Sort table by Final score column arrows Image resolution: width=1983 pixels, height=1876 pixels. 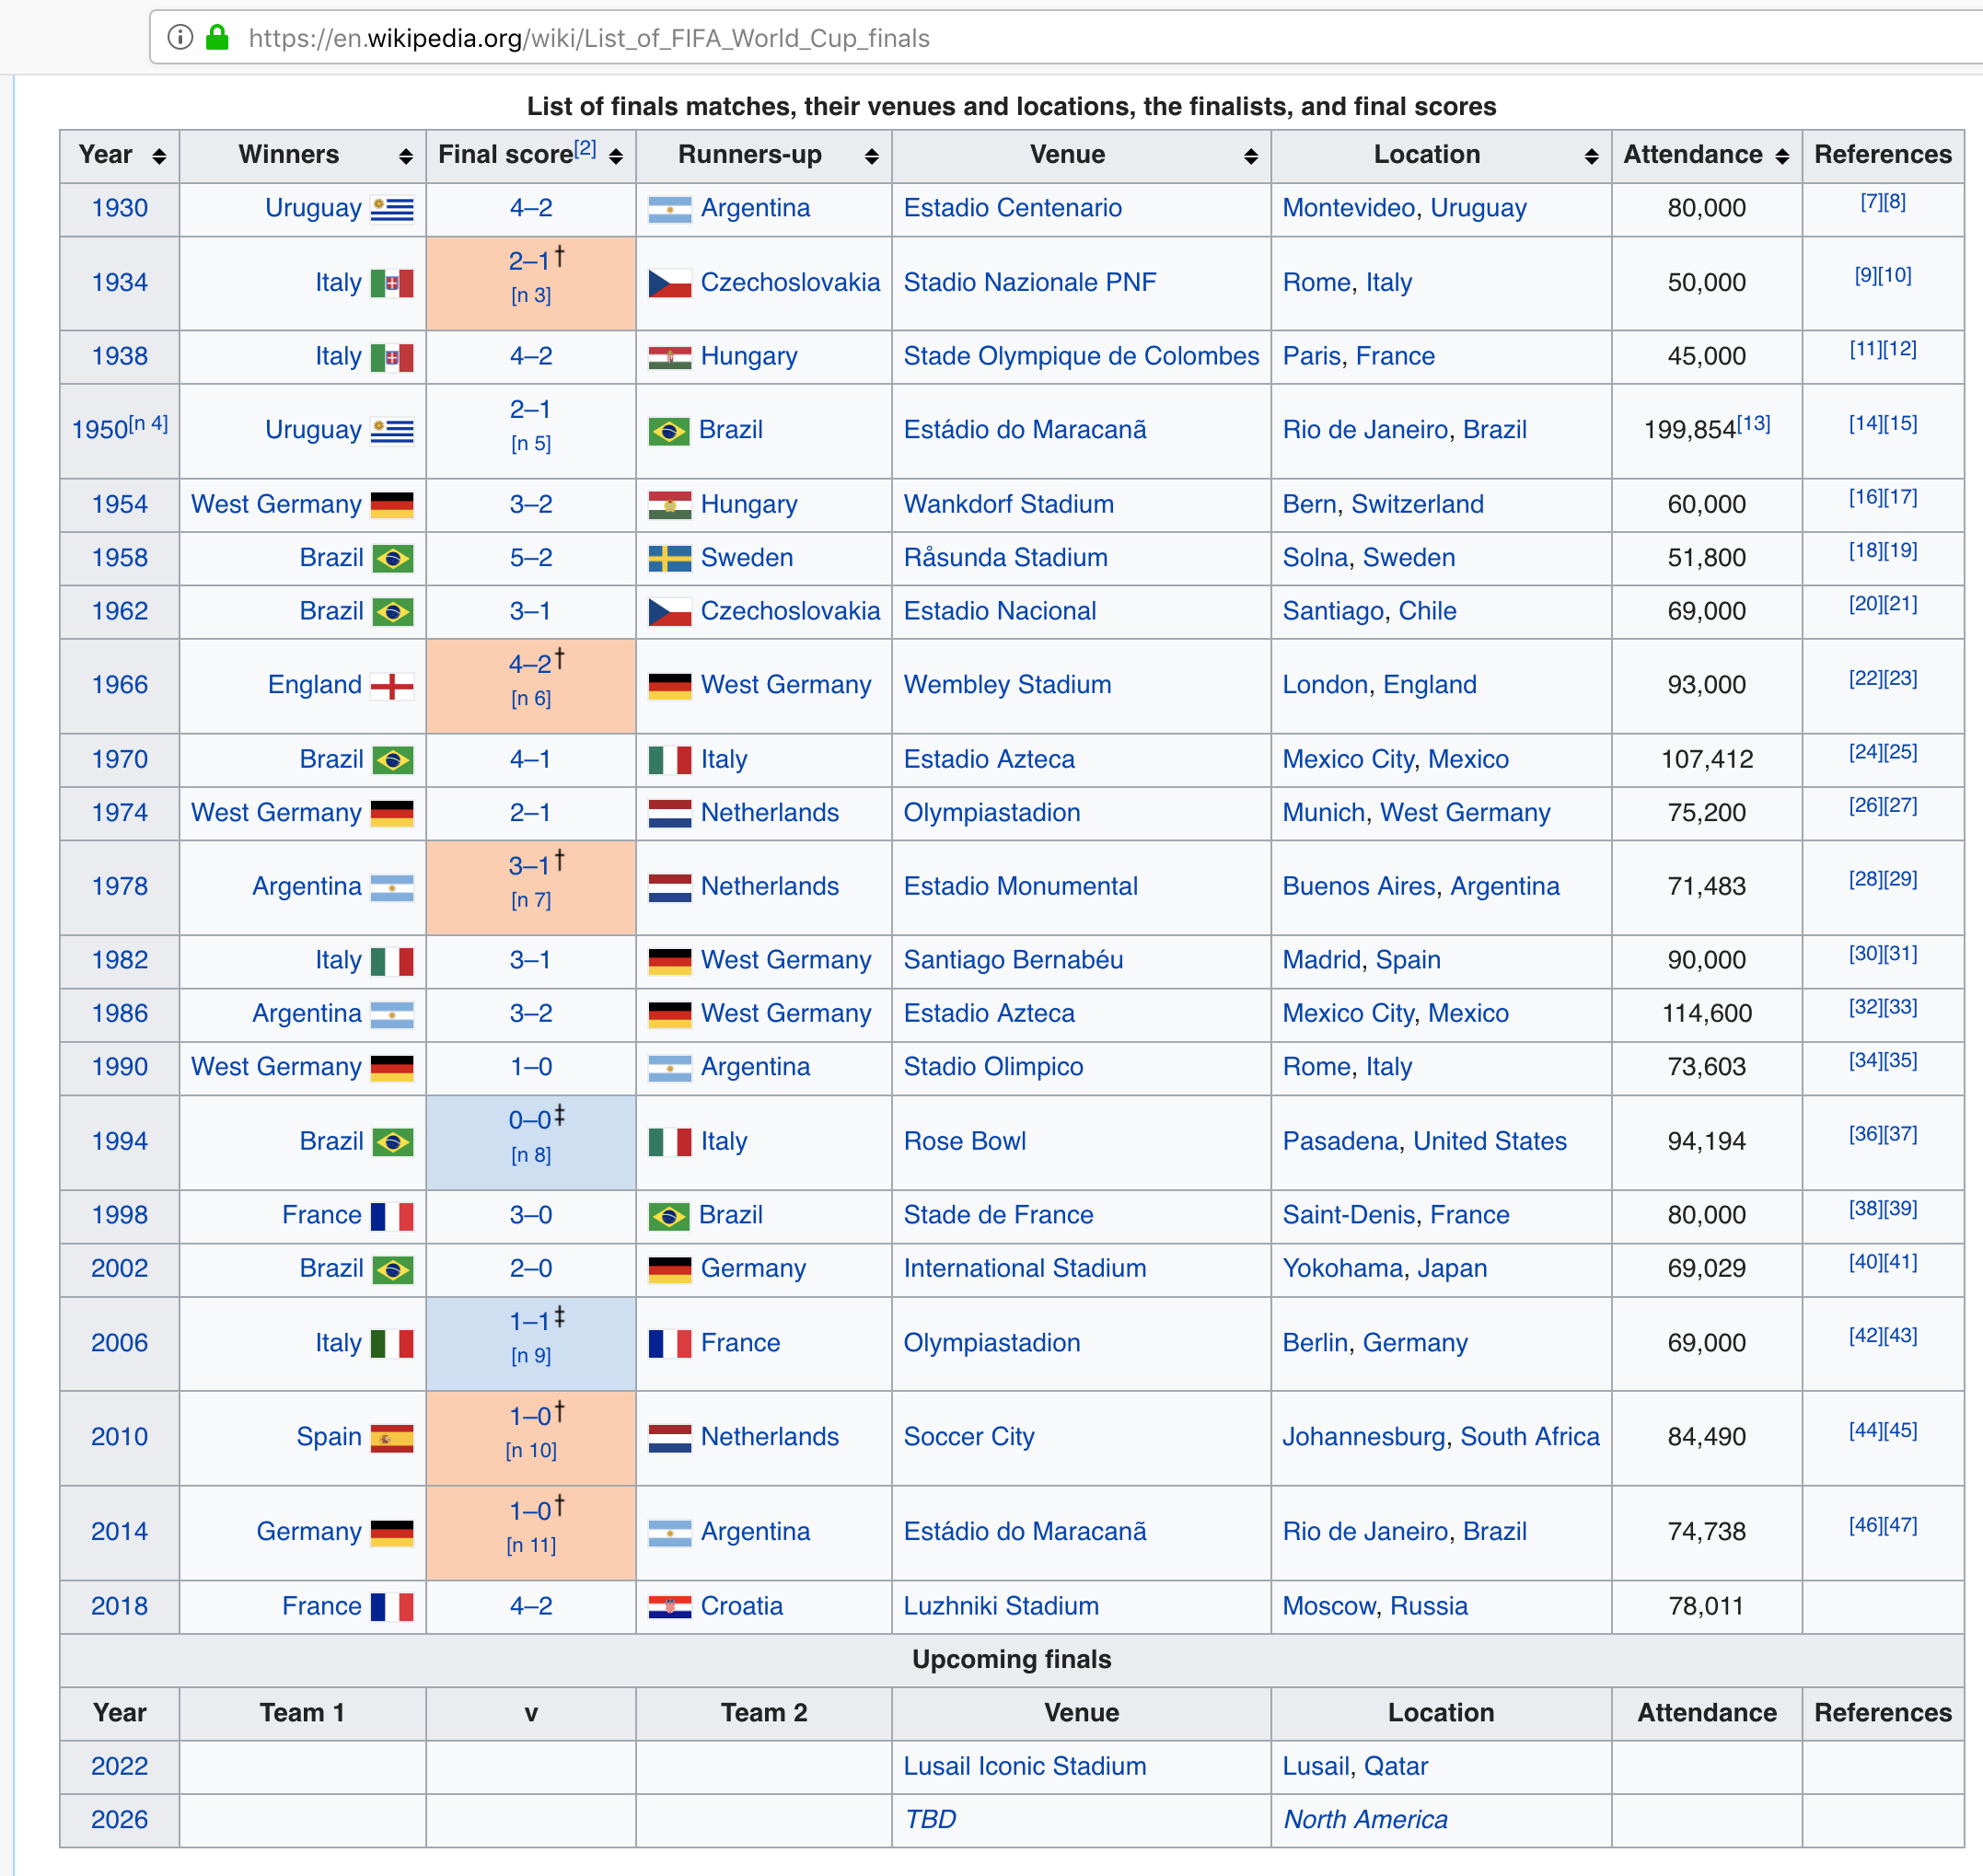point(616,156)
